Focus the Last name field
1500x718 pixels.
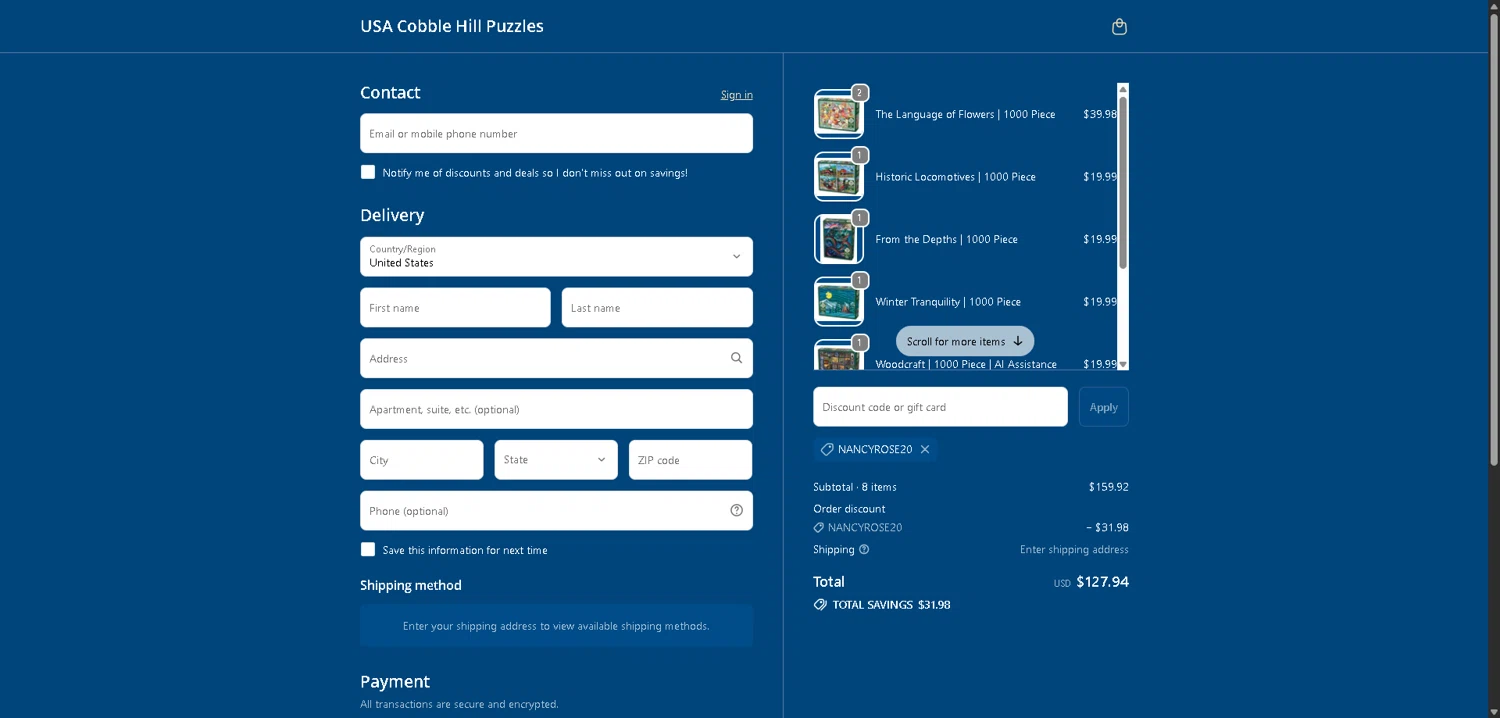[x=657, y=308]
